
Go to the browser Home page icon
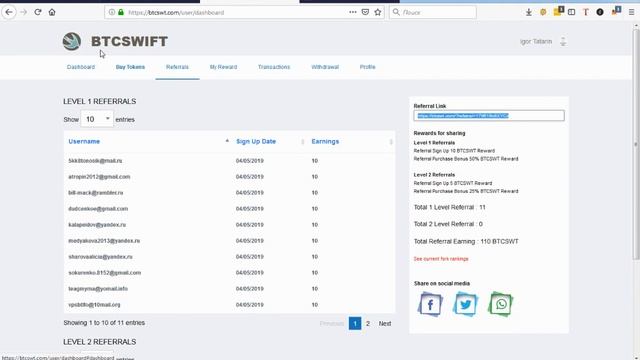(x=52, y=12)
